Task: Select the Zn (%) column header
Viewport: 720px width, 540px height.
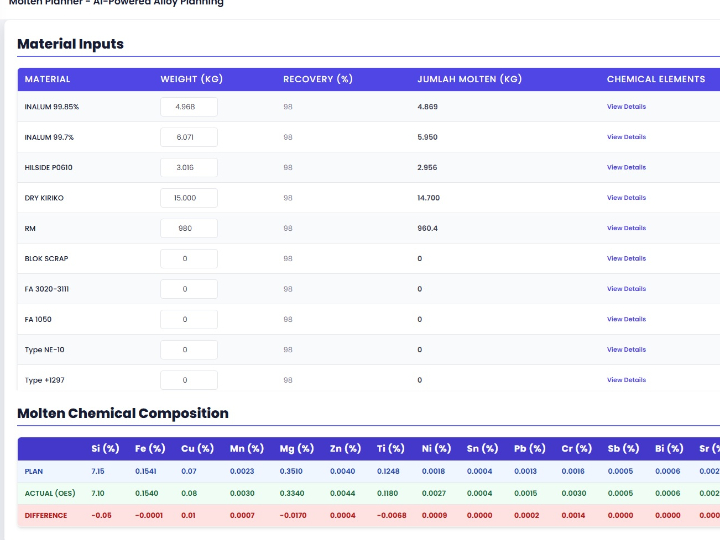Action: [x=345, y=449]
